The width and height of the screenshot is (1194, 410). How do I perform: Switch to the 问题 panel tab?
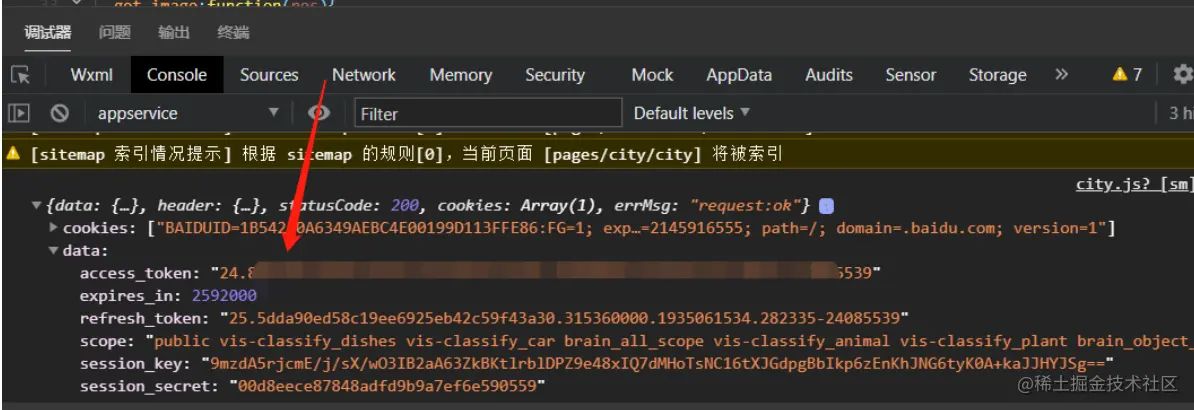coord(114,32)
